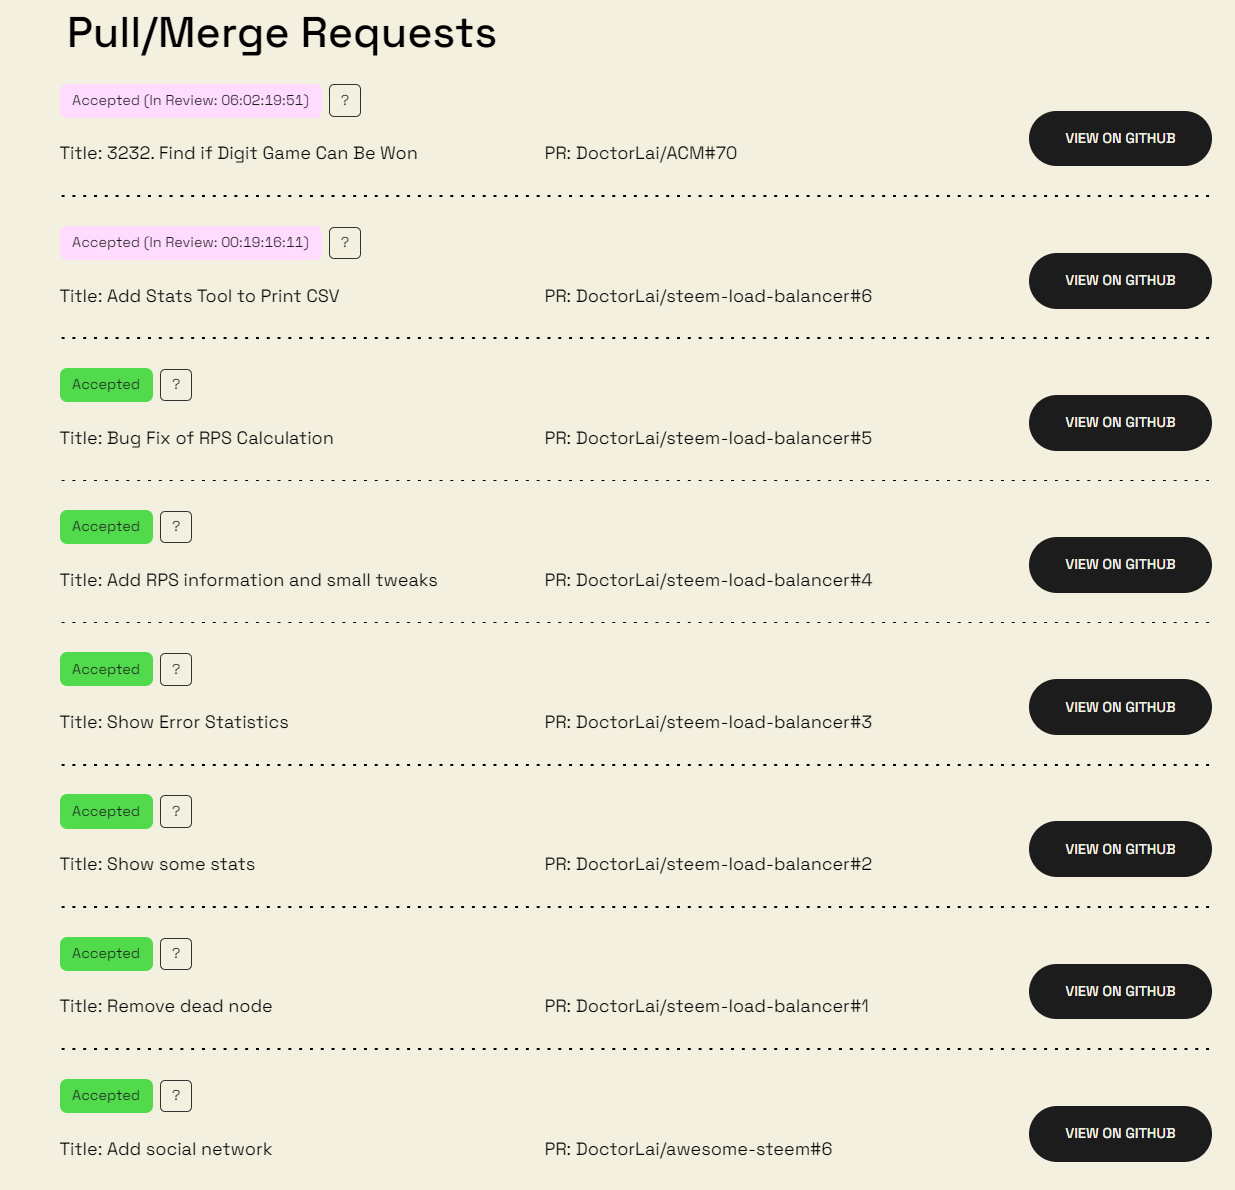The image size is (1235, 1190).
Task: Open question mark for Add RPS information request
Action: coord(176,527)
